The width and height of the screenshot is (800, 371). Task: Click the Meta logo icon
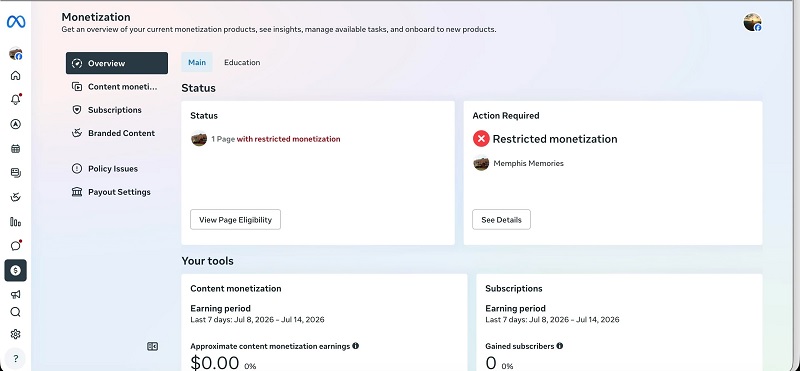click(16, 22)
